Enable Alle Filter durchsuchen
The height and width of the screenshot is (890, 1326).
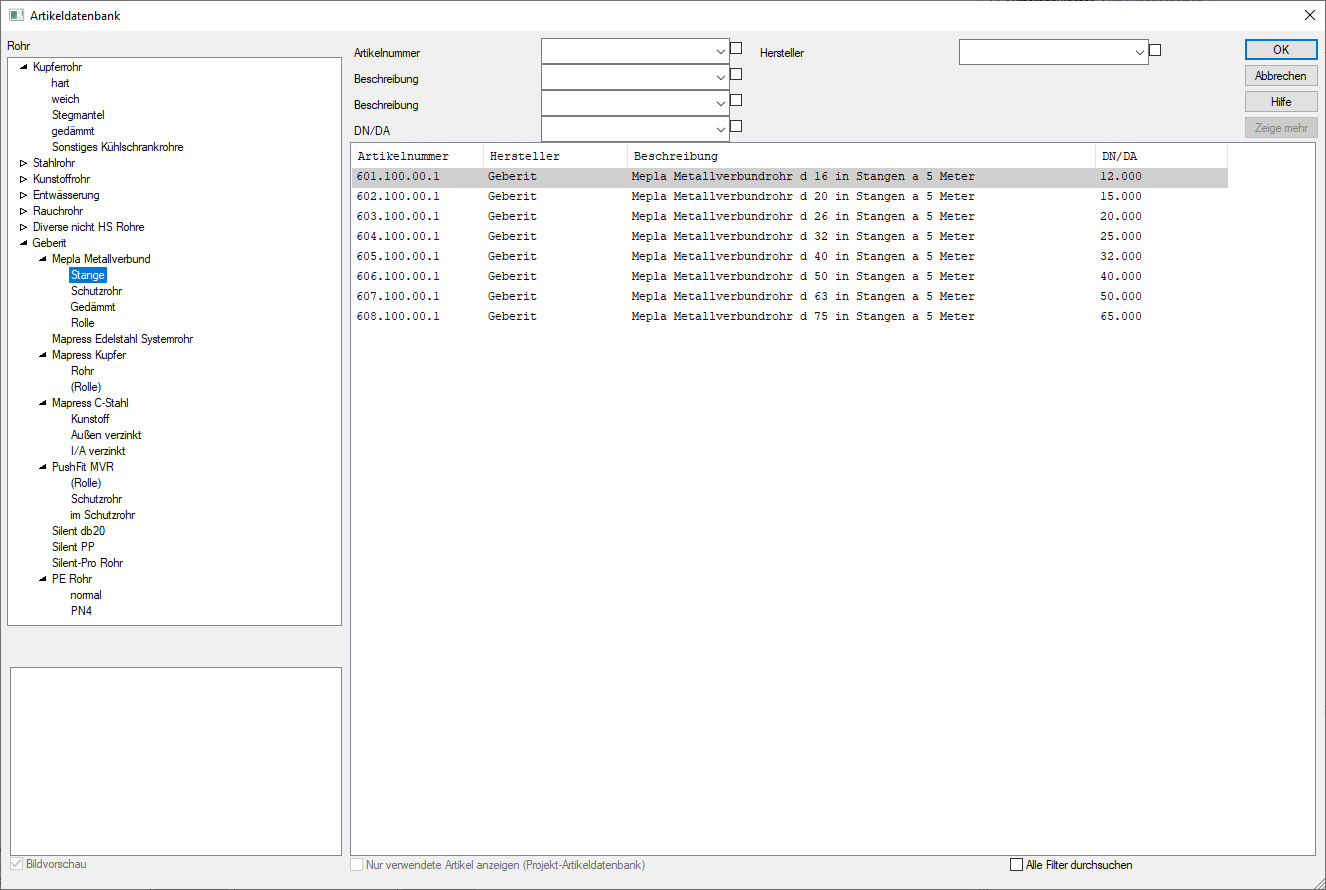pyautogui.click(x=1017, y=865)
